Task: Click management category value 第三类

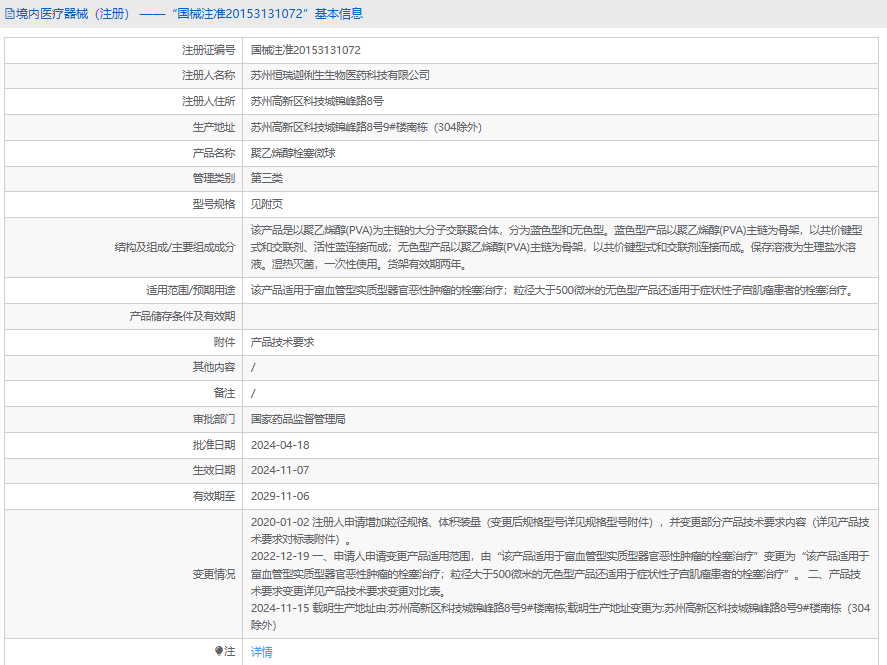Action: point(267,178)
